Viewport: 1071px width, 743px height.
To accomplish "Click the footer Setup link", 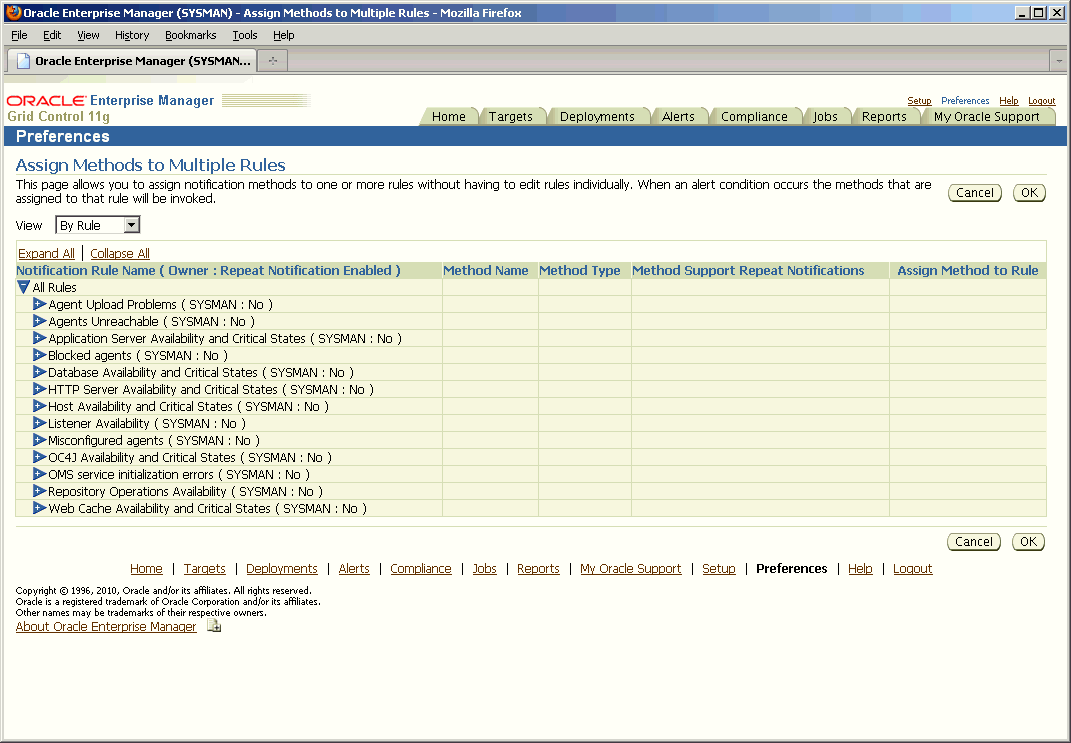I will pos(719,568).
